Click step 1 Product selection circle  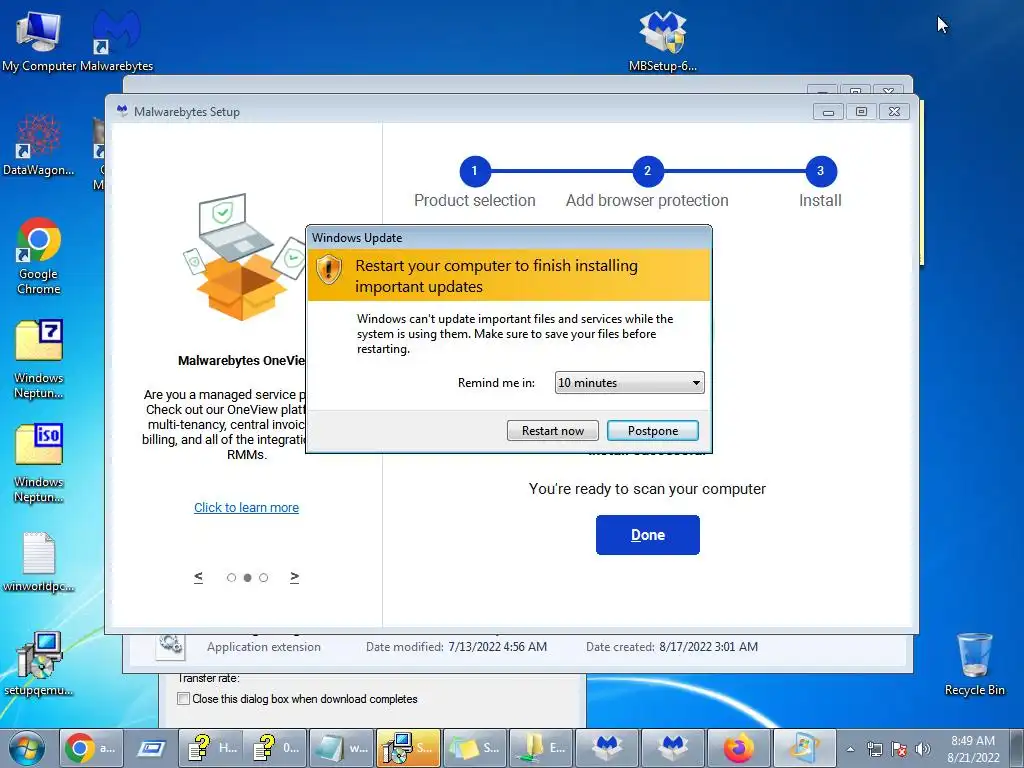point(475,171)
